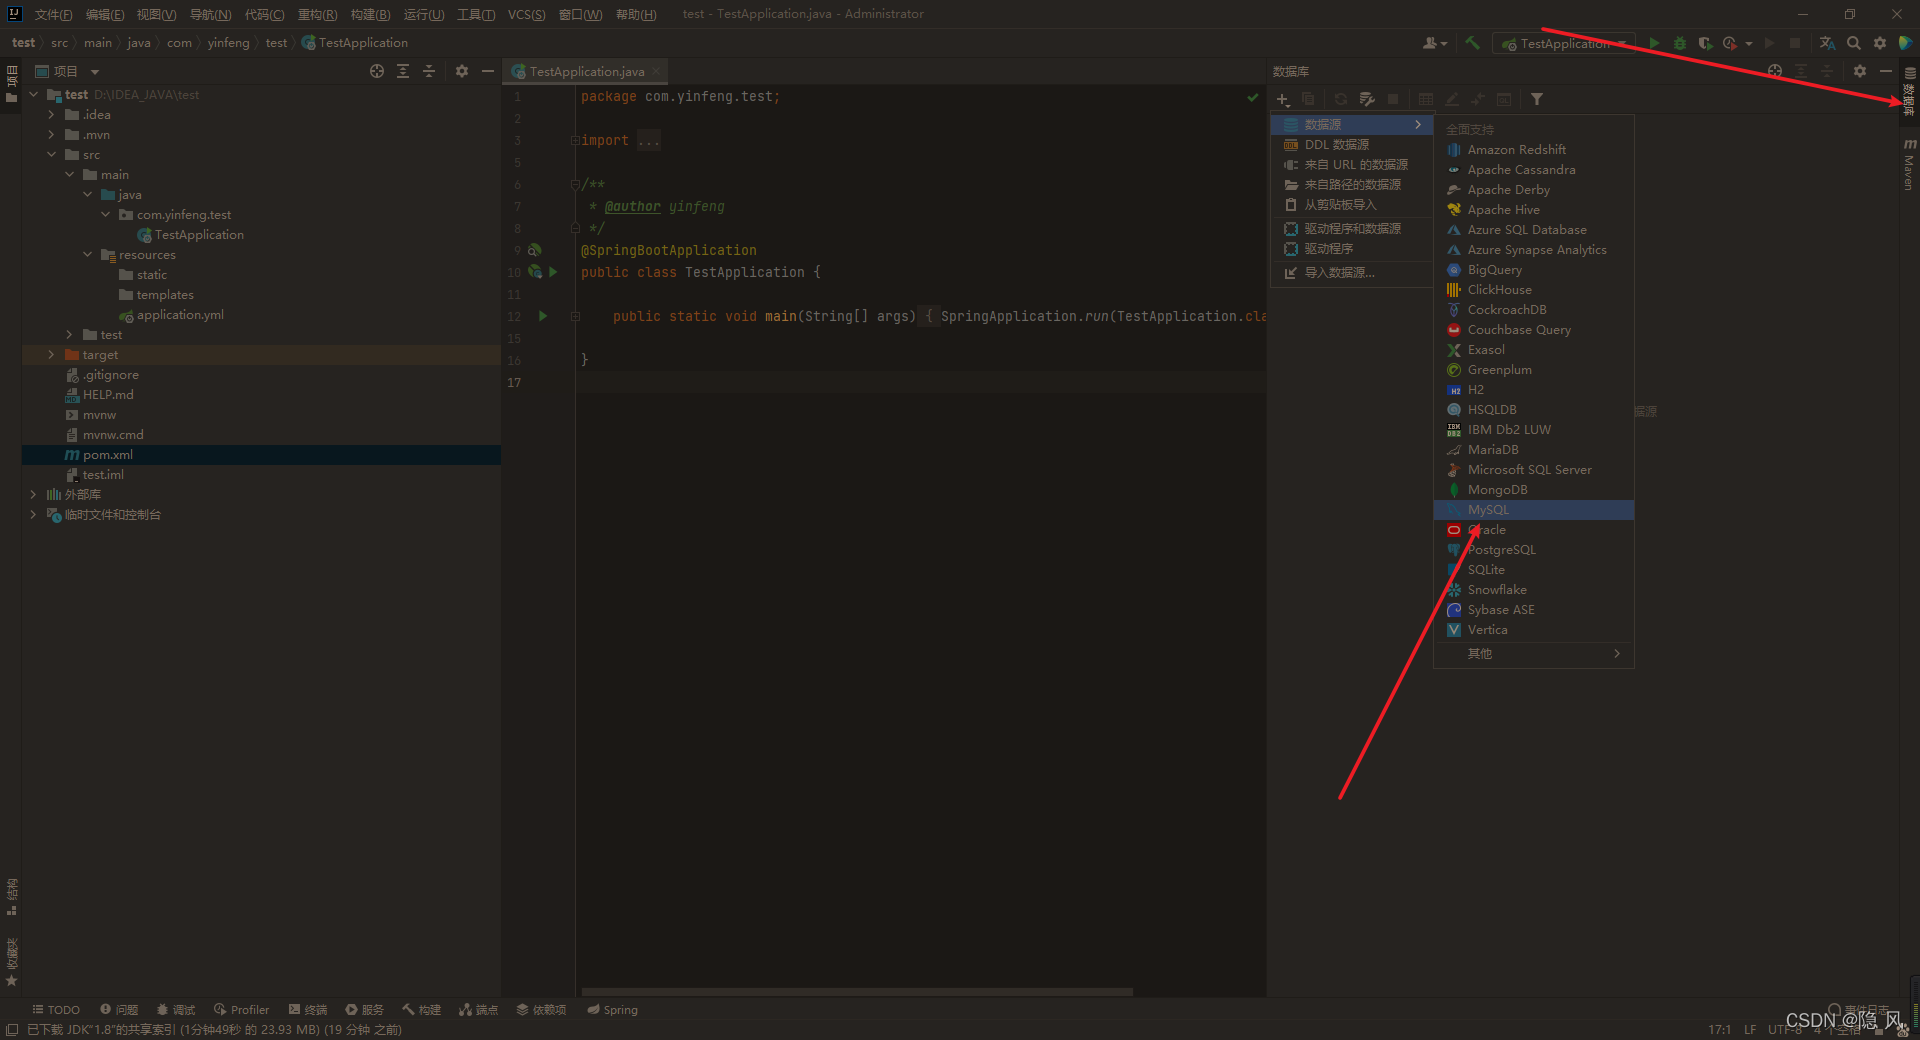The height and width of the screenshot is (1040, 1920).
Task: Open the Maven side tool window
Action: pos(1909,165)
